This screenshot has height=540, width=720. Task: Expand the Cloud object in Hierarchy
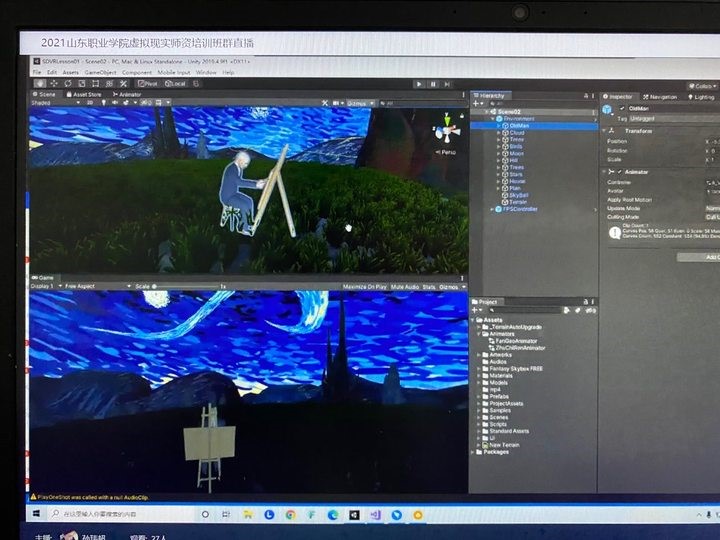pos(499,133)
